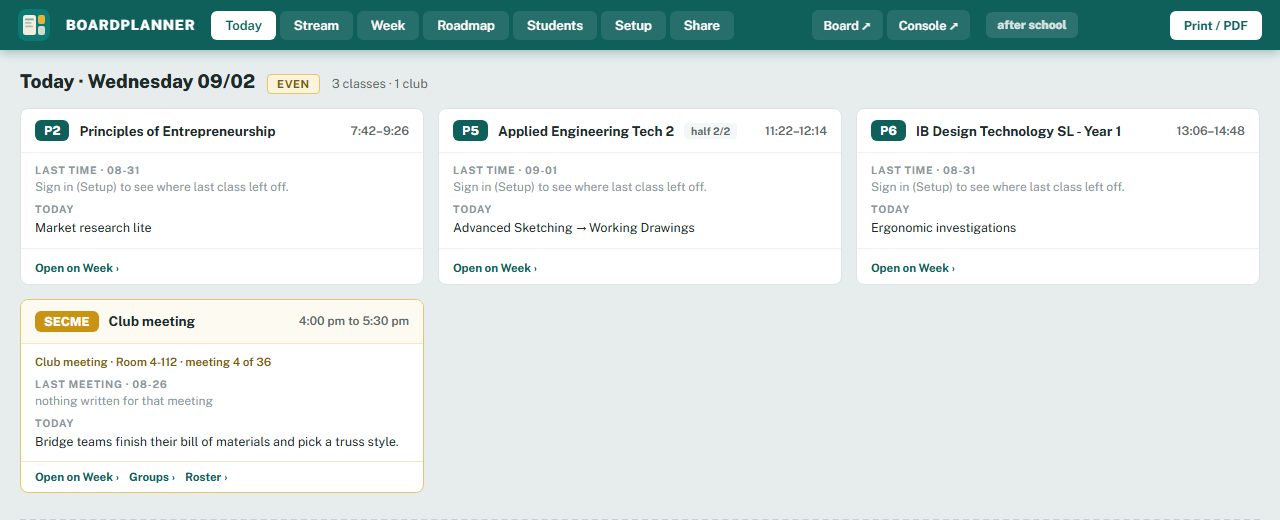Screen dimensions: 1280x520
Task: Open Principles of Entrepreneurship on Week
Action: point(77,268)
